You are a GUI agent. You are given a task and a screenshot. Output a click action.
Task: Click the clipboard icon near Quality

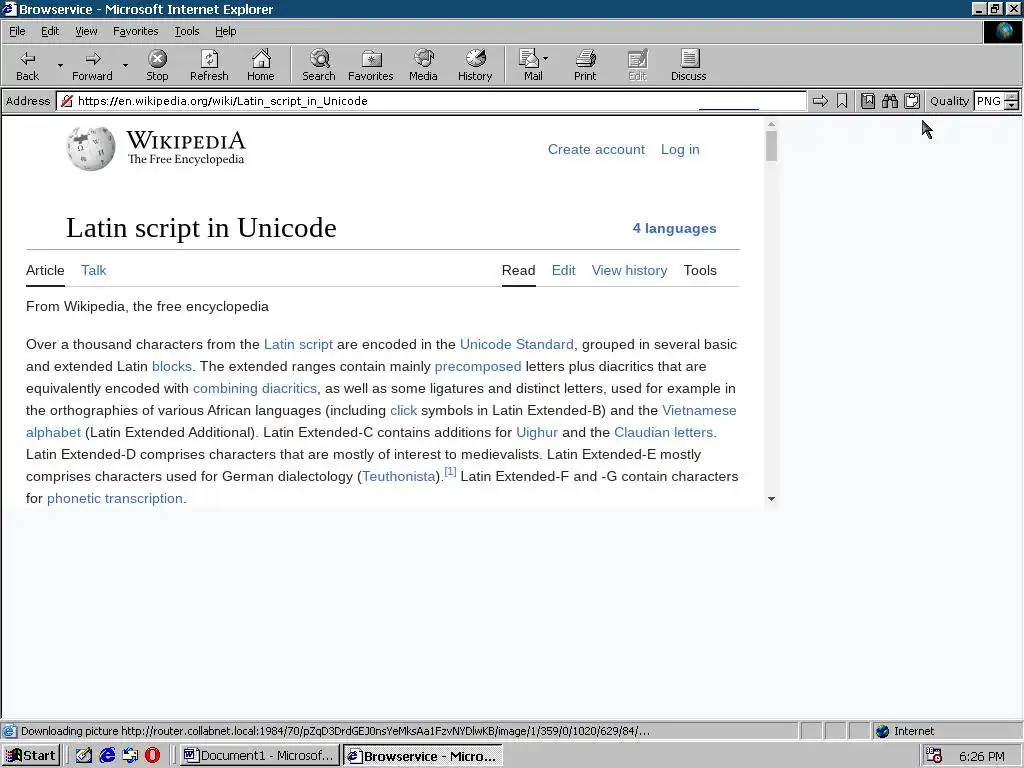912,101
